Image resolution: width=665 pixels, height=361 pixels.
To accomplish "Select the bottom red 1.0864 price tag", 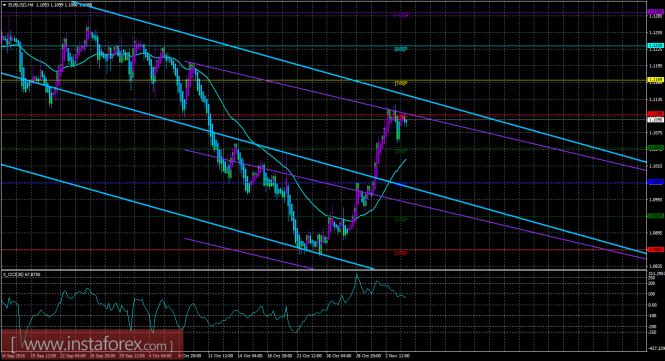I will pos(656,249).
